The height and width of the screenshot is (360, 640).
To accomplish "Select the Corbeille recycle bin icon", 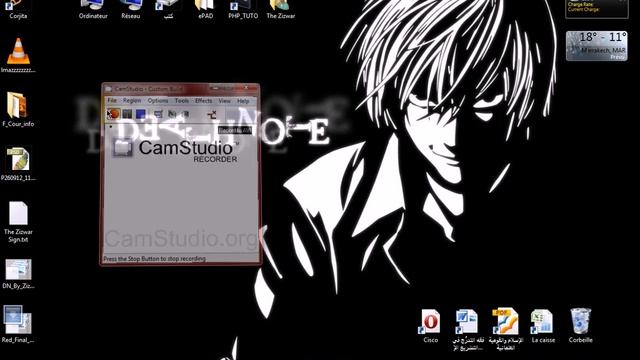I will 580,325.
